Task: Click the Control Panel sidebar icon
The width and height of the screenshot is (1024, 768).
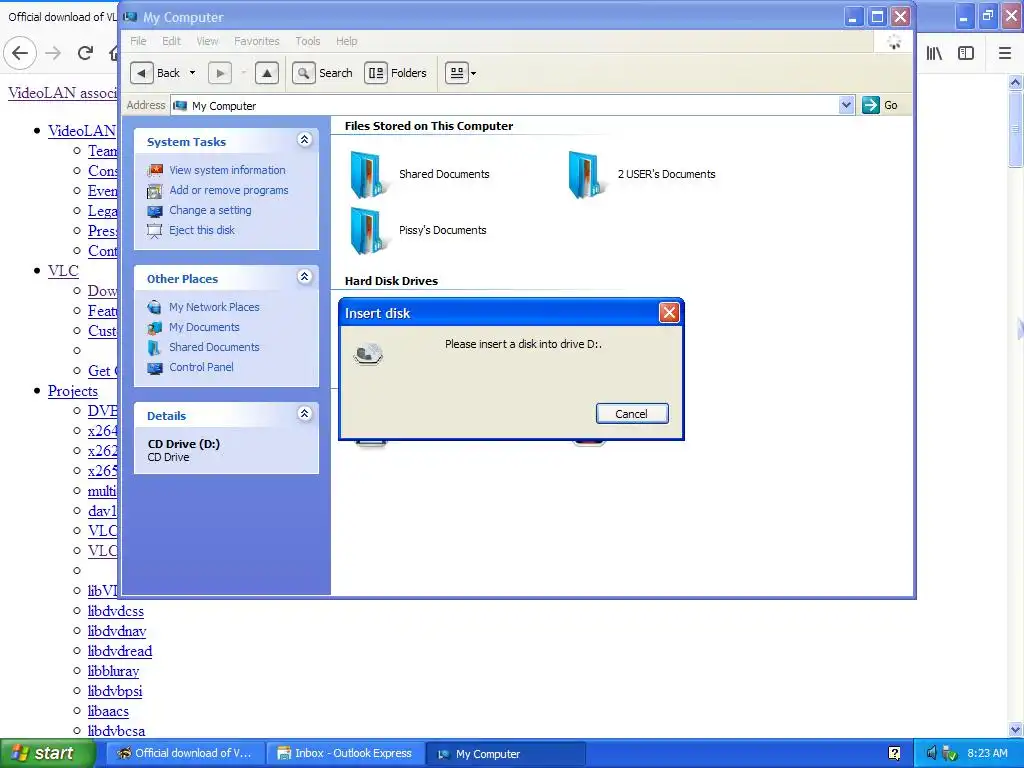Action: click(x=155, y=368)
